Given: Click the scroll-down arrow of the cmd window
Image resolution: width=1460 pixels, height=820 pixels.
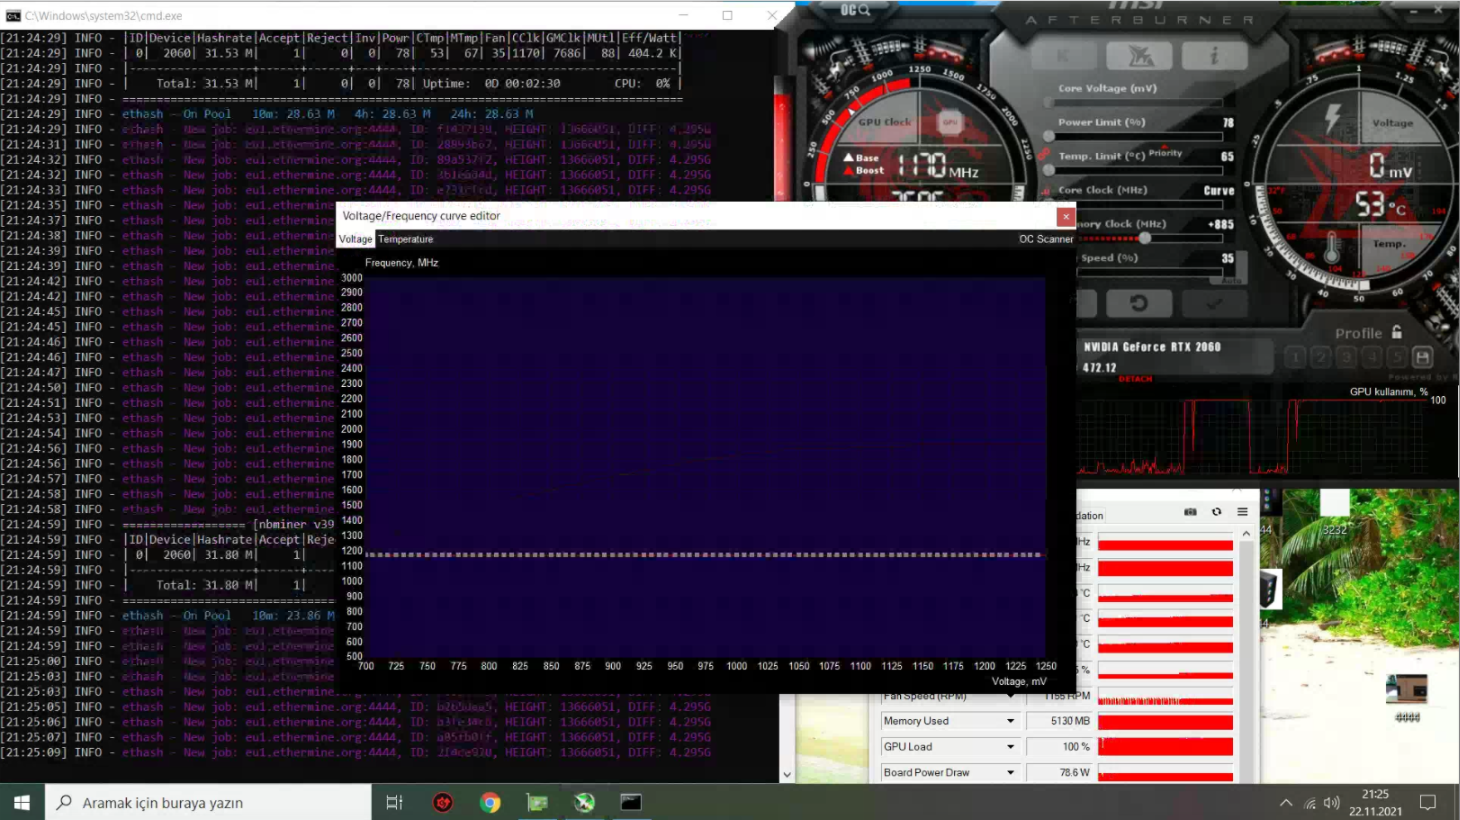Looking at the screenshot, I should [x=787, y=774].
